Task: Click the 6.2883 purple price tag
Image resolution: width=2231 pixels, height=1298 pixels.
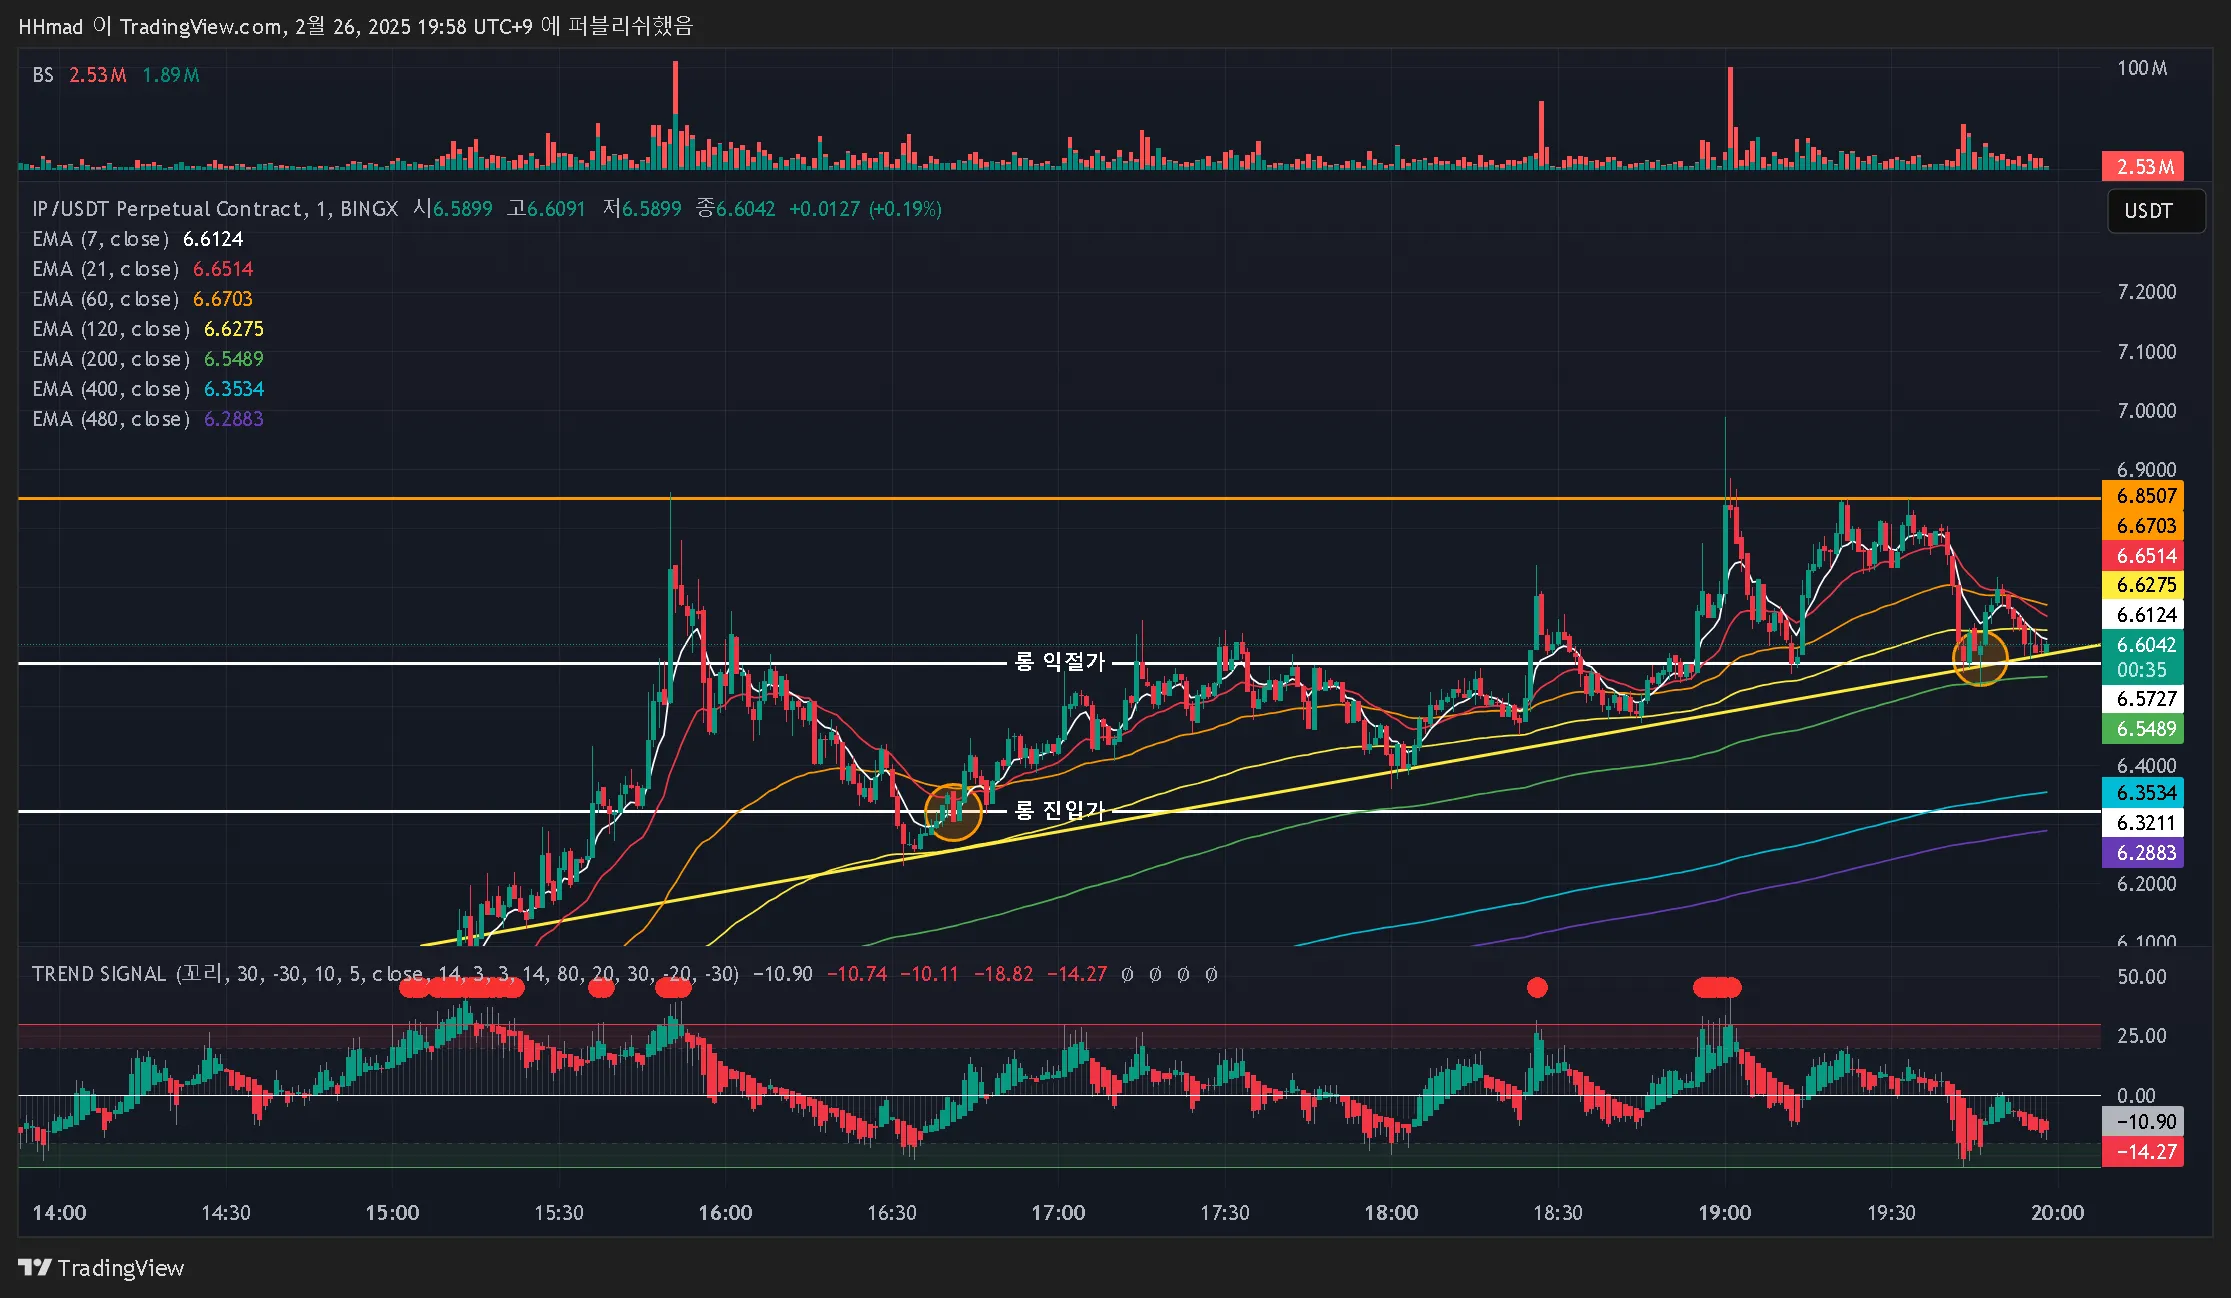Action: tap(2143, 853)
